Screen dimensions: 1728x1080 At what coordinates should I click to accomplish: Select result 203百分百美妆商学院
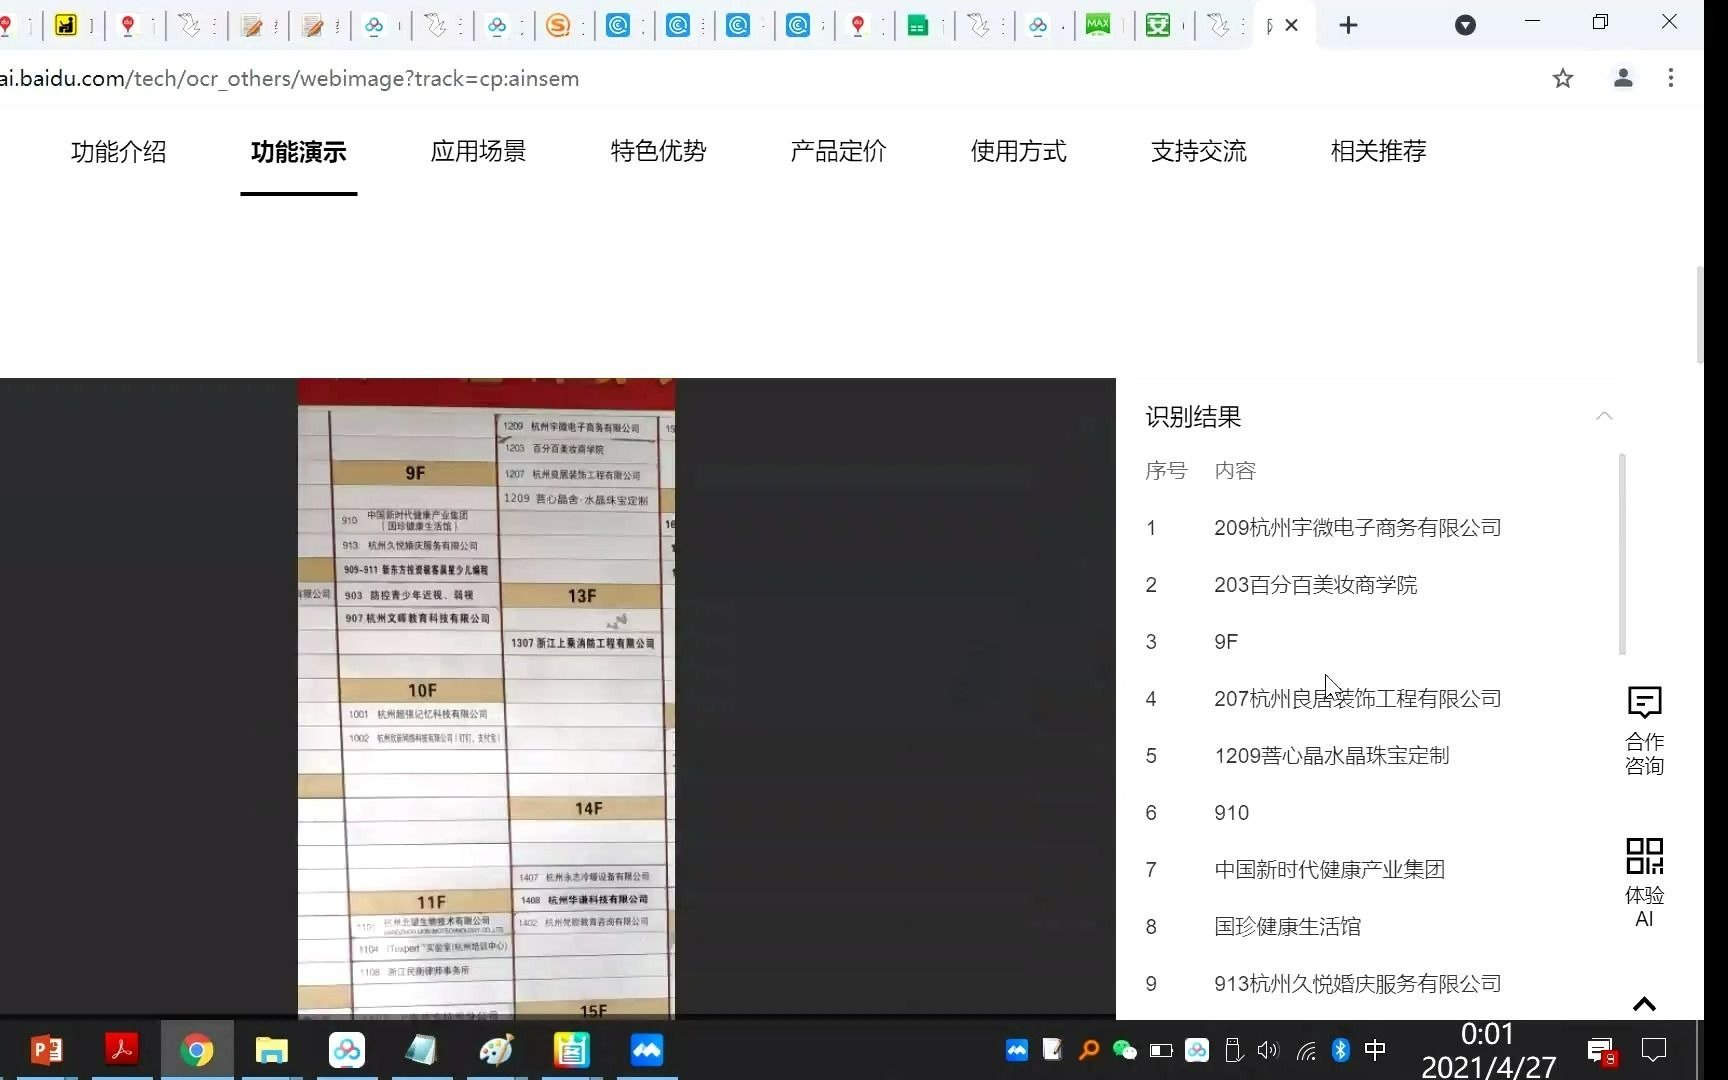1315,585
